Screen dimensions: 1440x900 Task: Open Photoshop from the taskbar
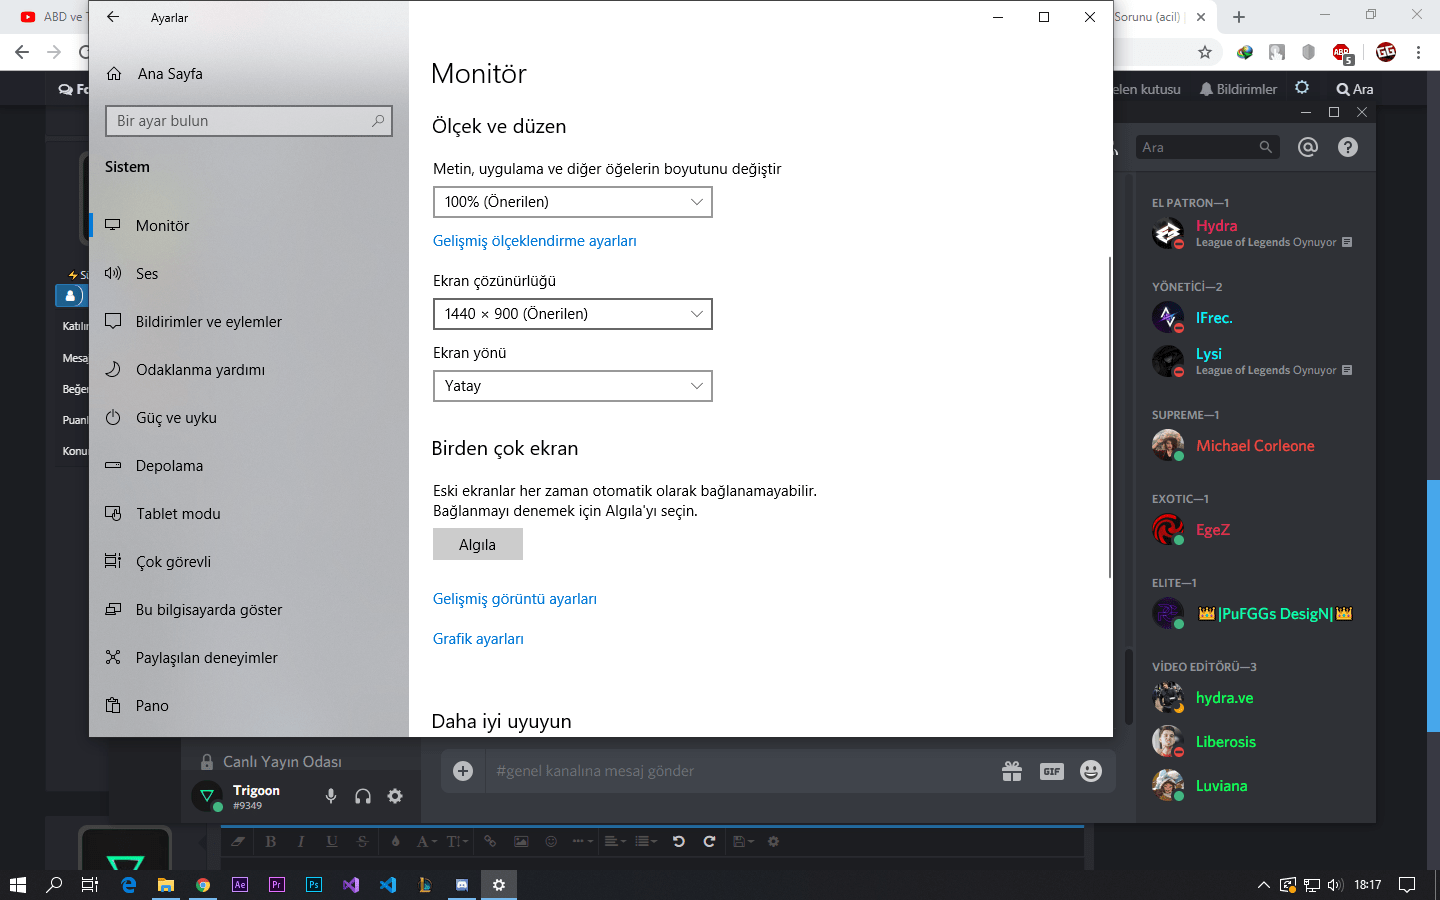click(x=314, y=884)
